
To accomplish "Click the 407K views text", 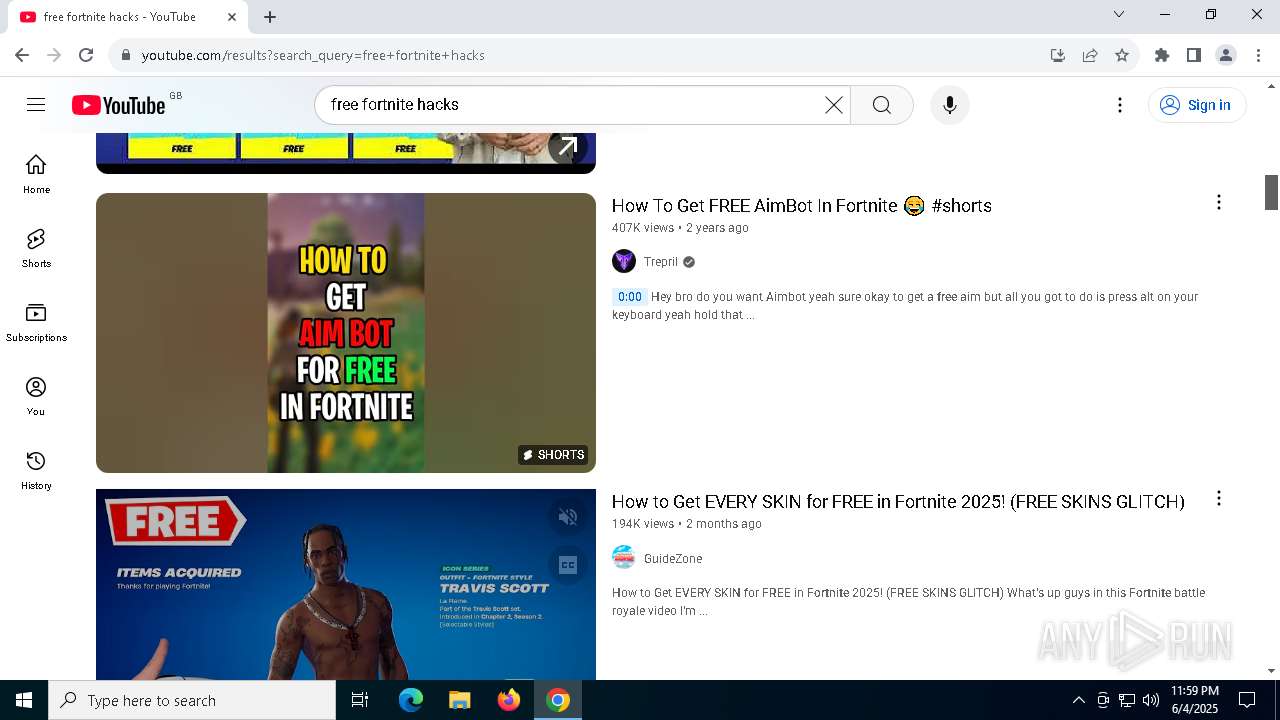I will click(643, 228).
